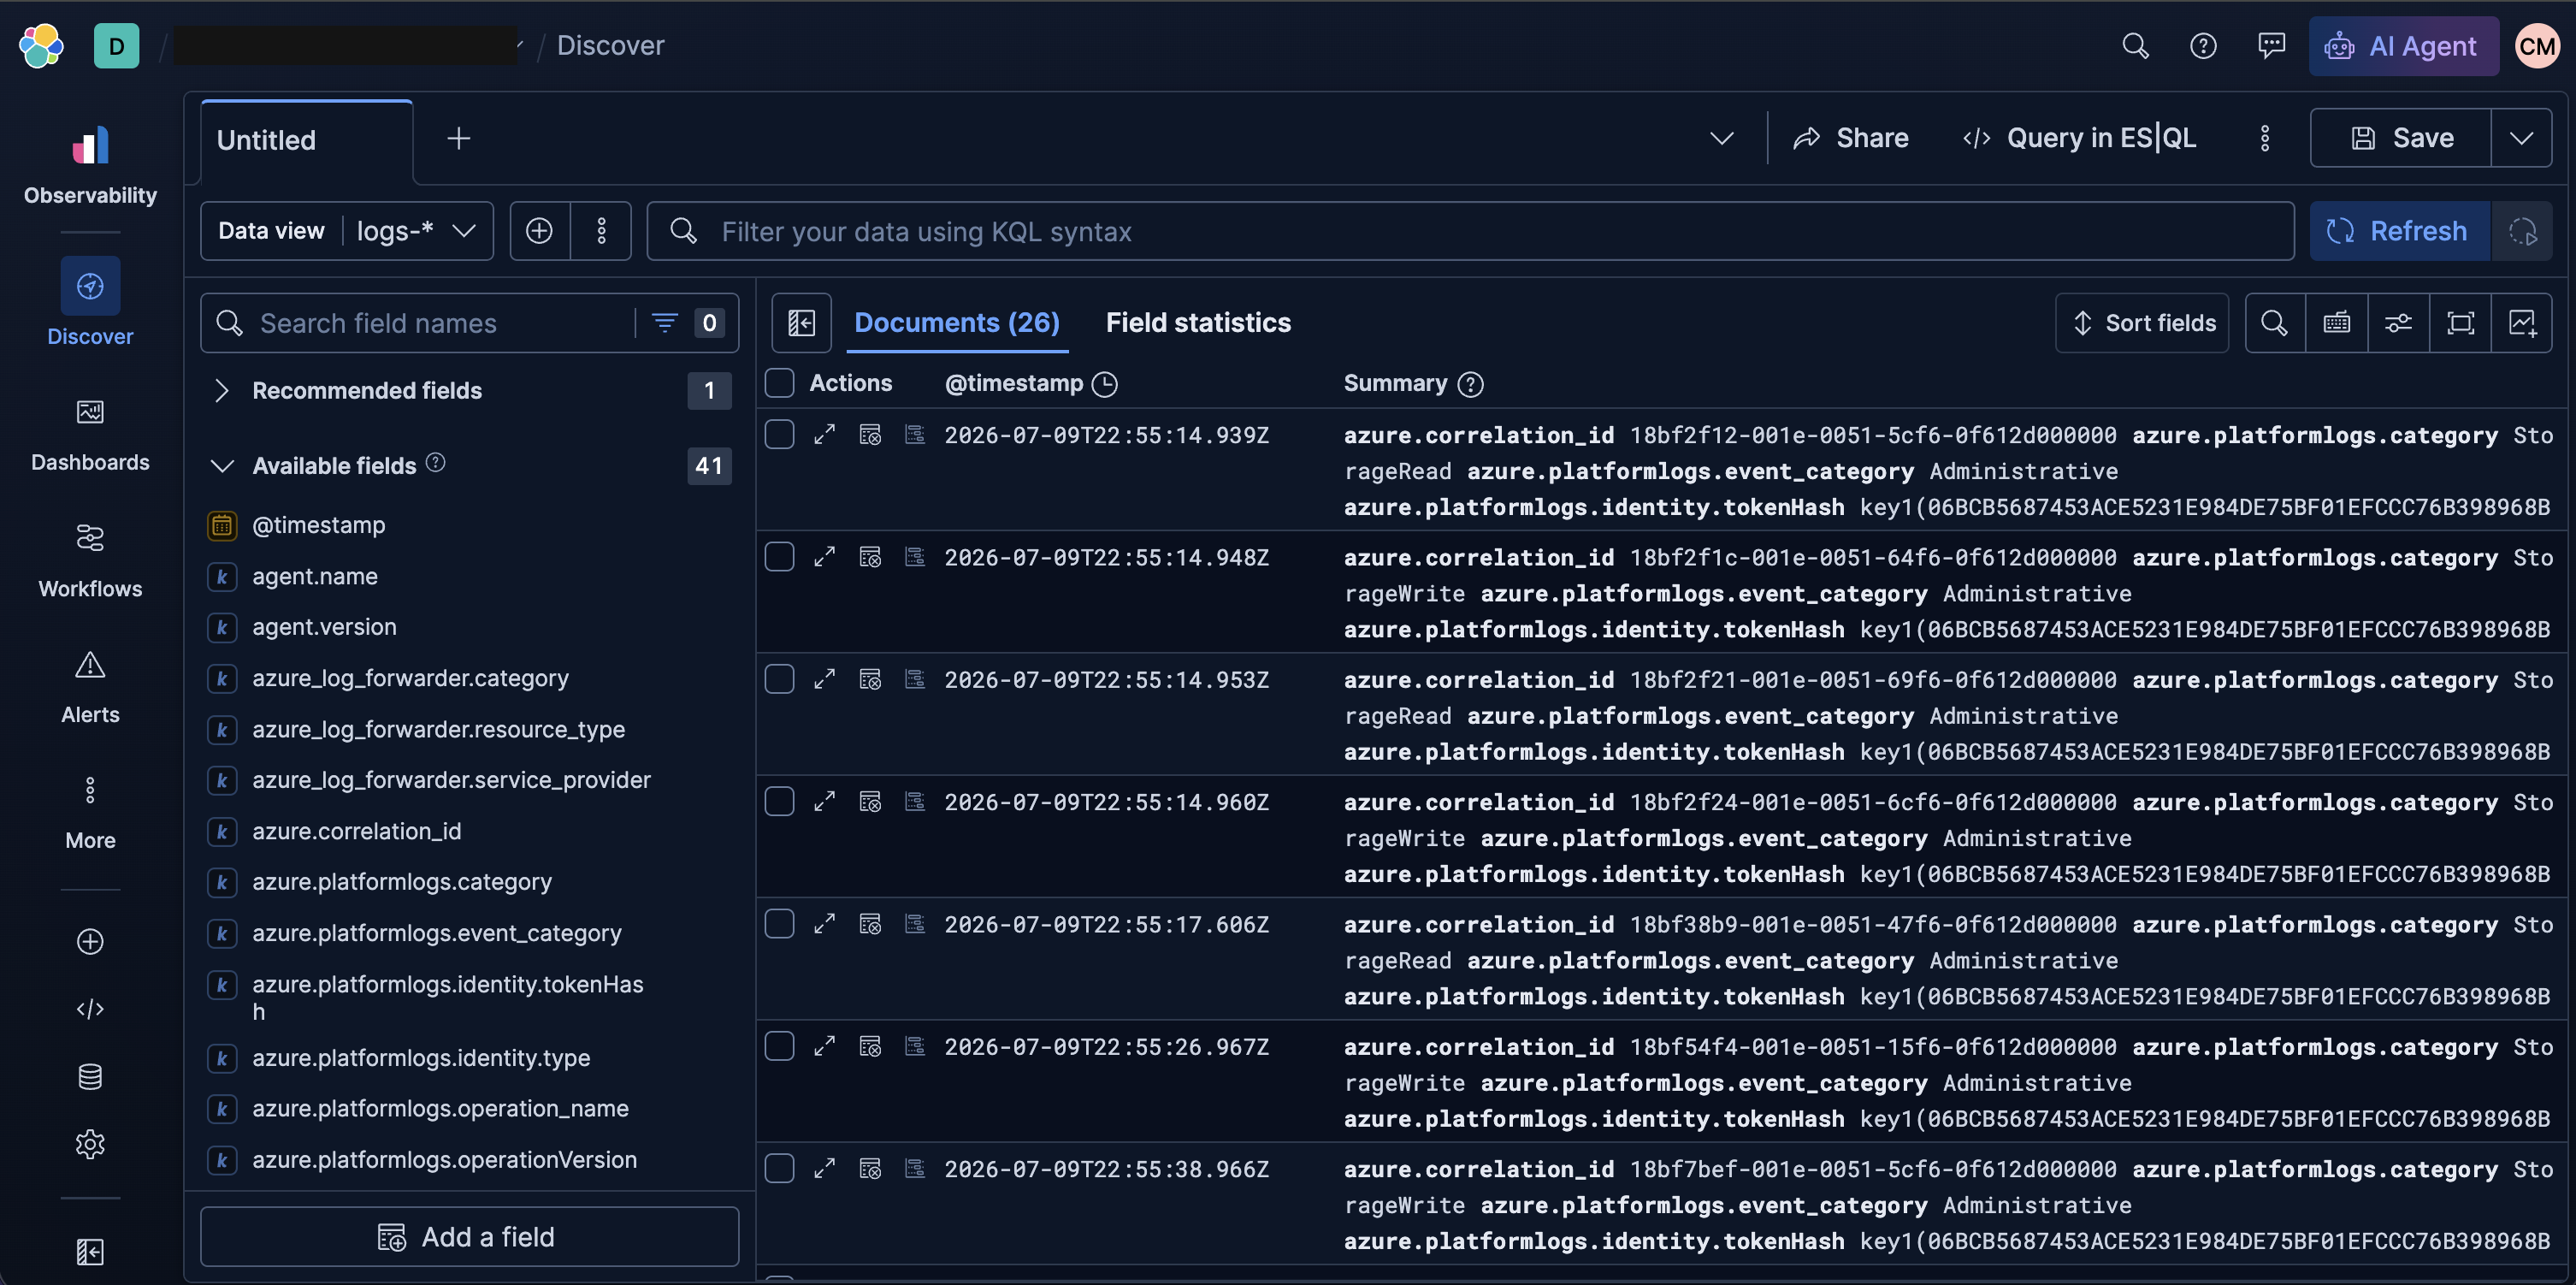The image size is (2576, 1285).
Task: Check the 22:55:14.939Z row checkbox
Action: (779, 435)
